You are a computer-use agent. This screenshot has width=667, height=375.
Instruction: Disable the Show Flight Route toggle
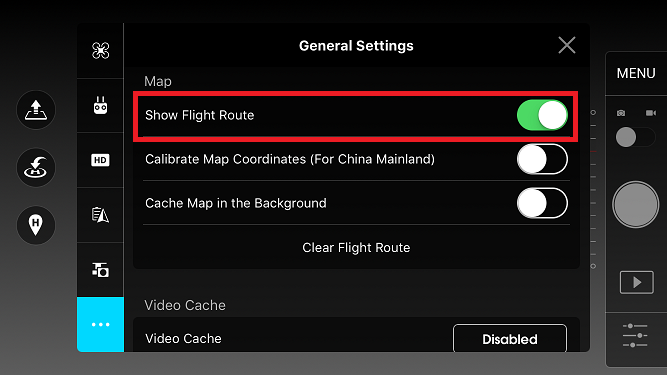coord(542,115)
